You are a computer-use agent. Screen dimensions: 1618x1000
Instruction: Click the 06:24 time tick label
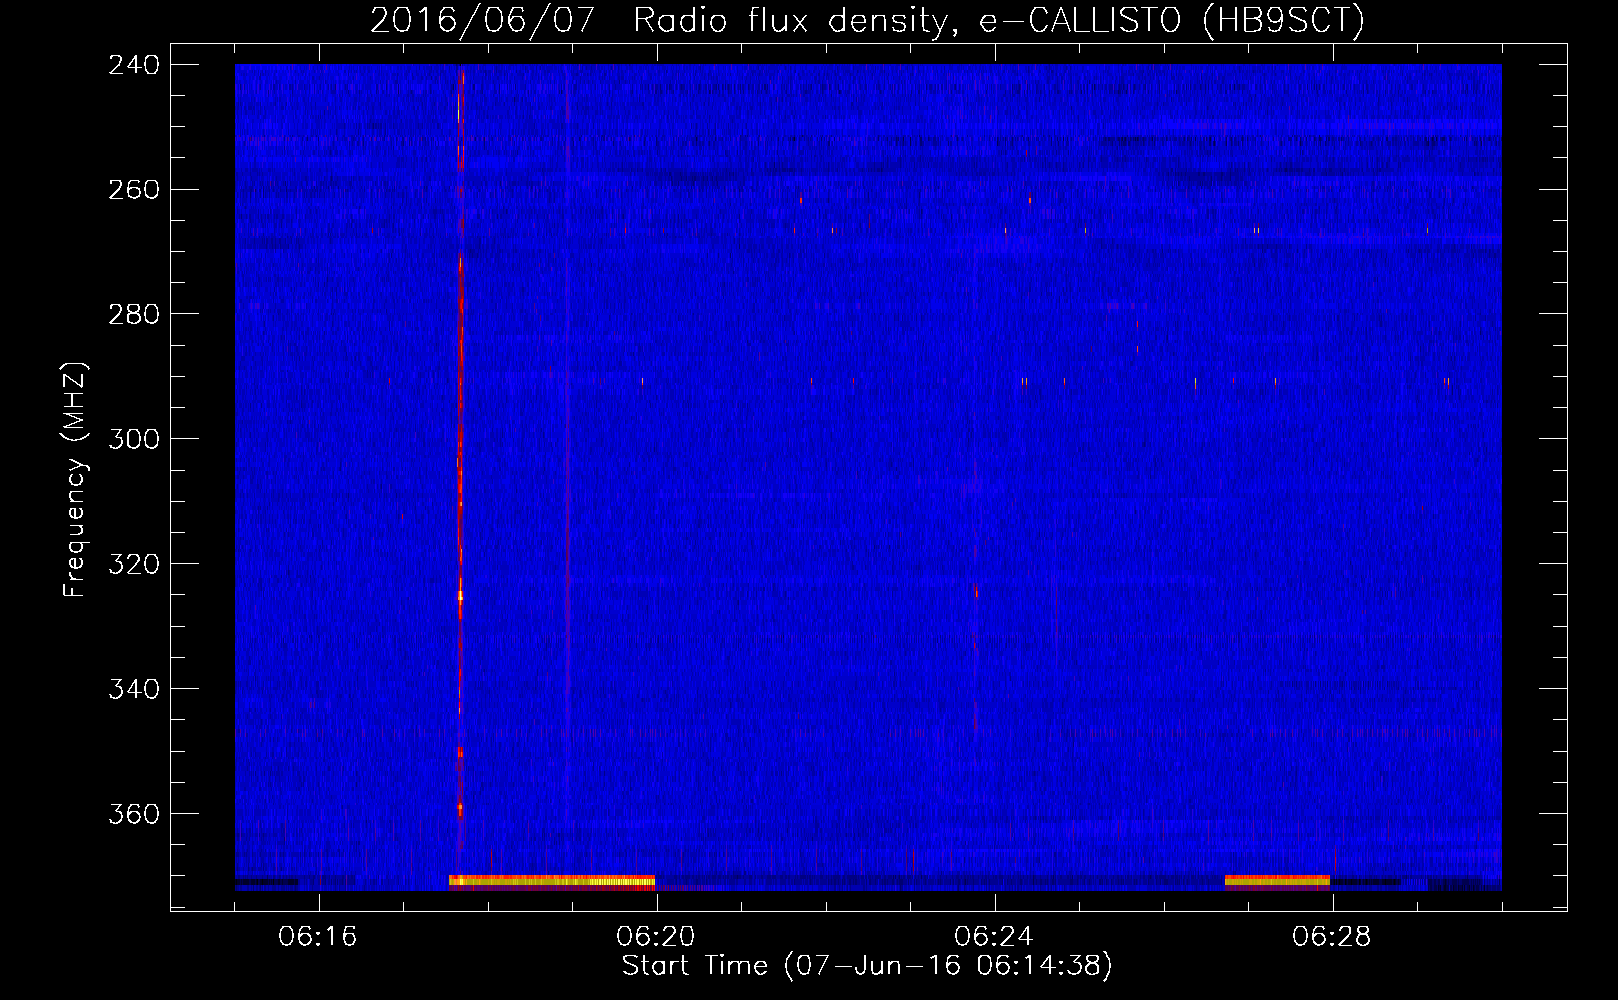tap(994, 937)
